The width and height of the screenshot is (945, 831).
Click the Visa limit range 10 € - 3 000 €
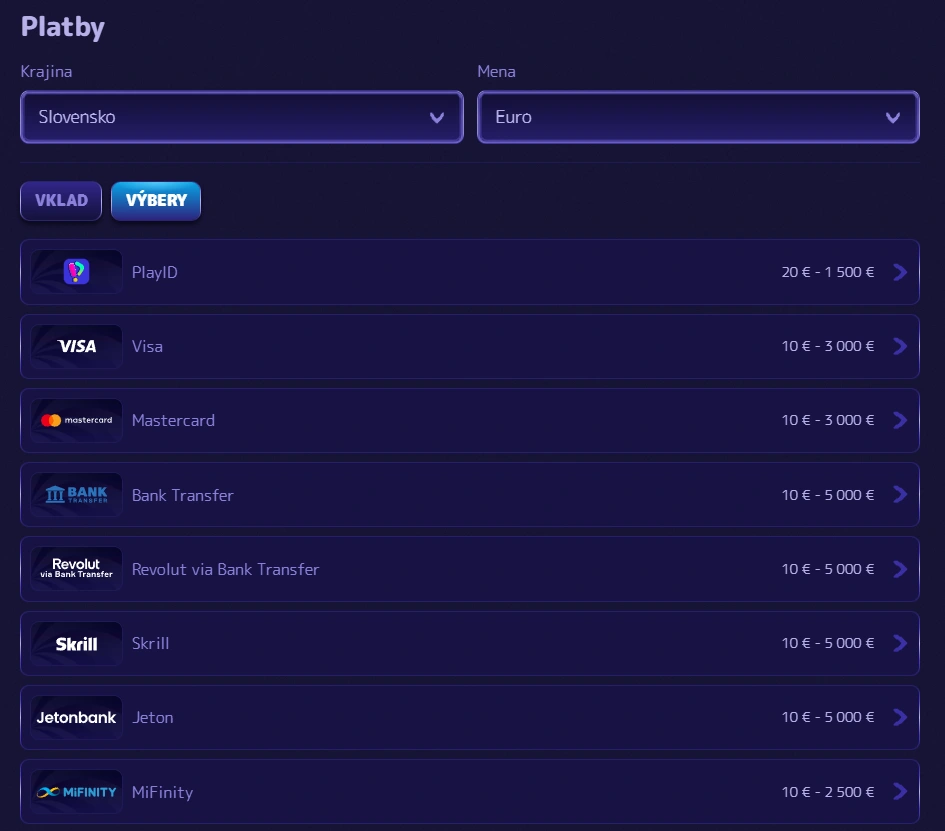(x=827, y=346)
